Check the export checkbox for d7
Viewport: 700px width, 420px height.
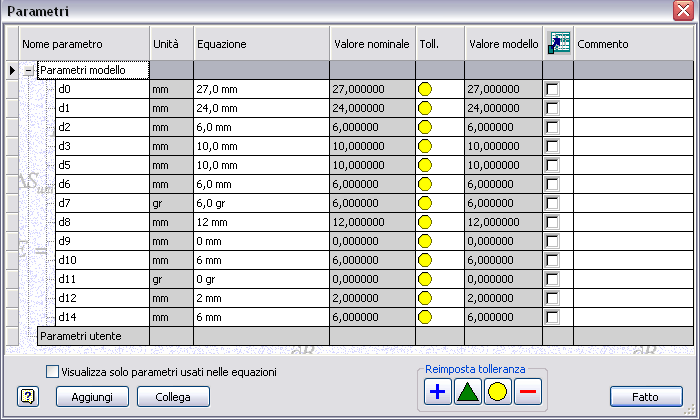click(x=552, y=203)
